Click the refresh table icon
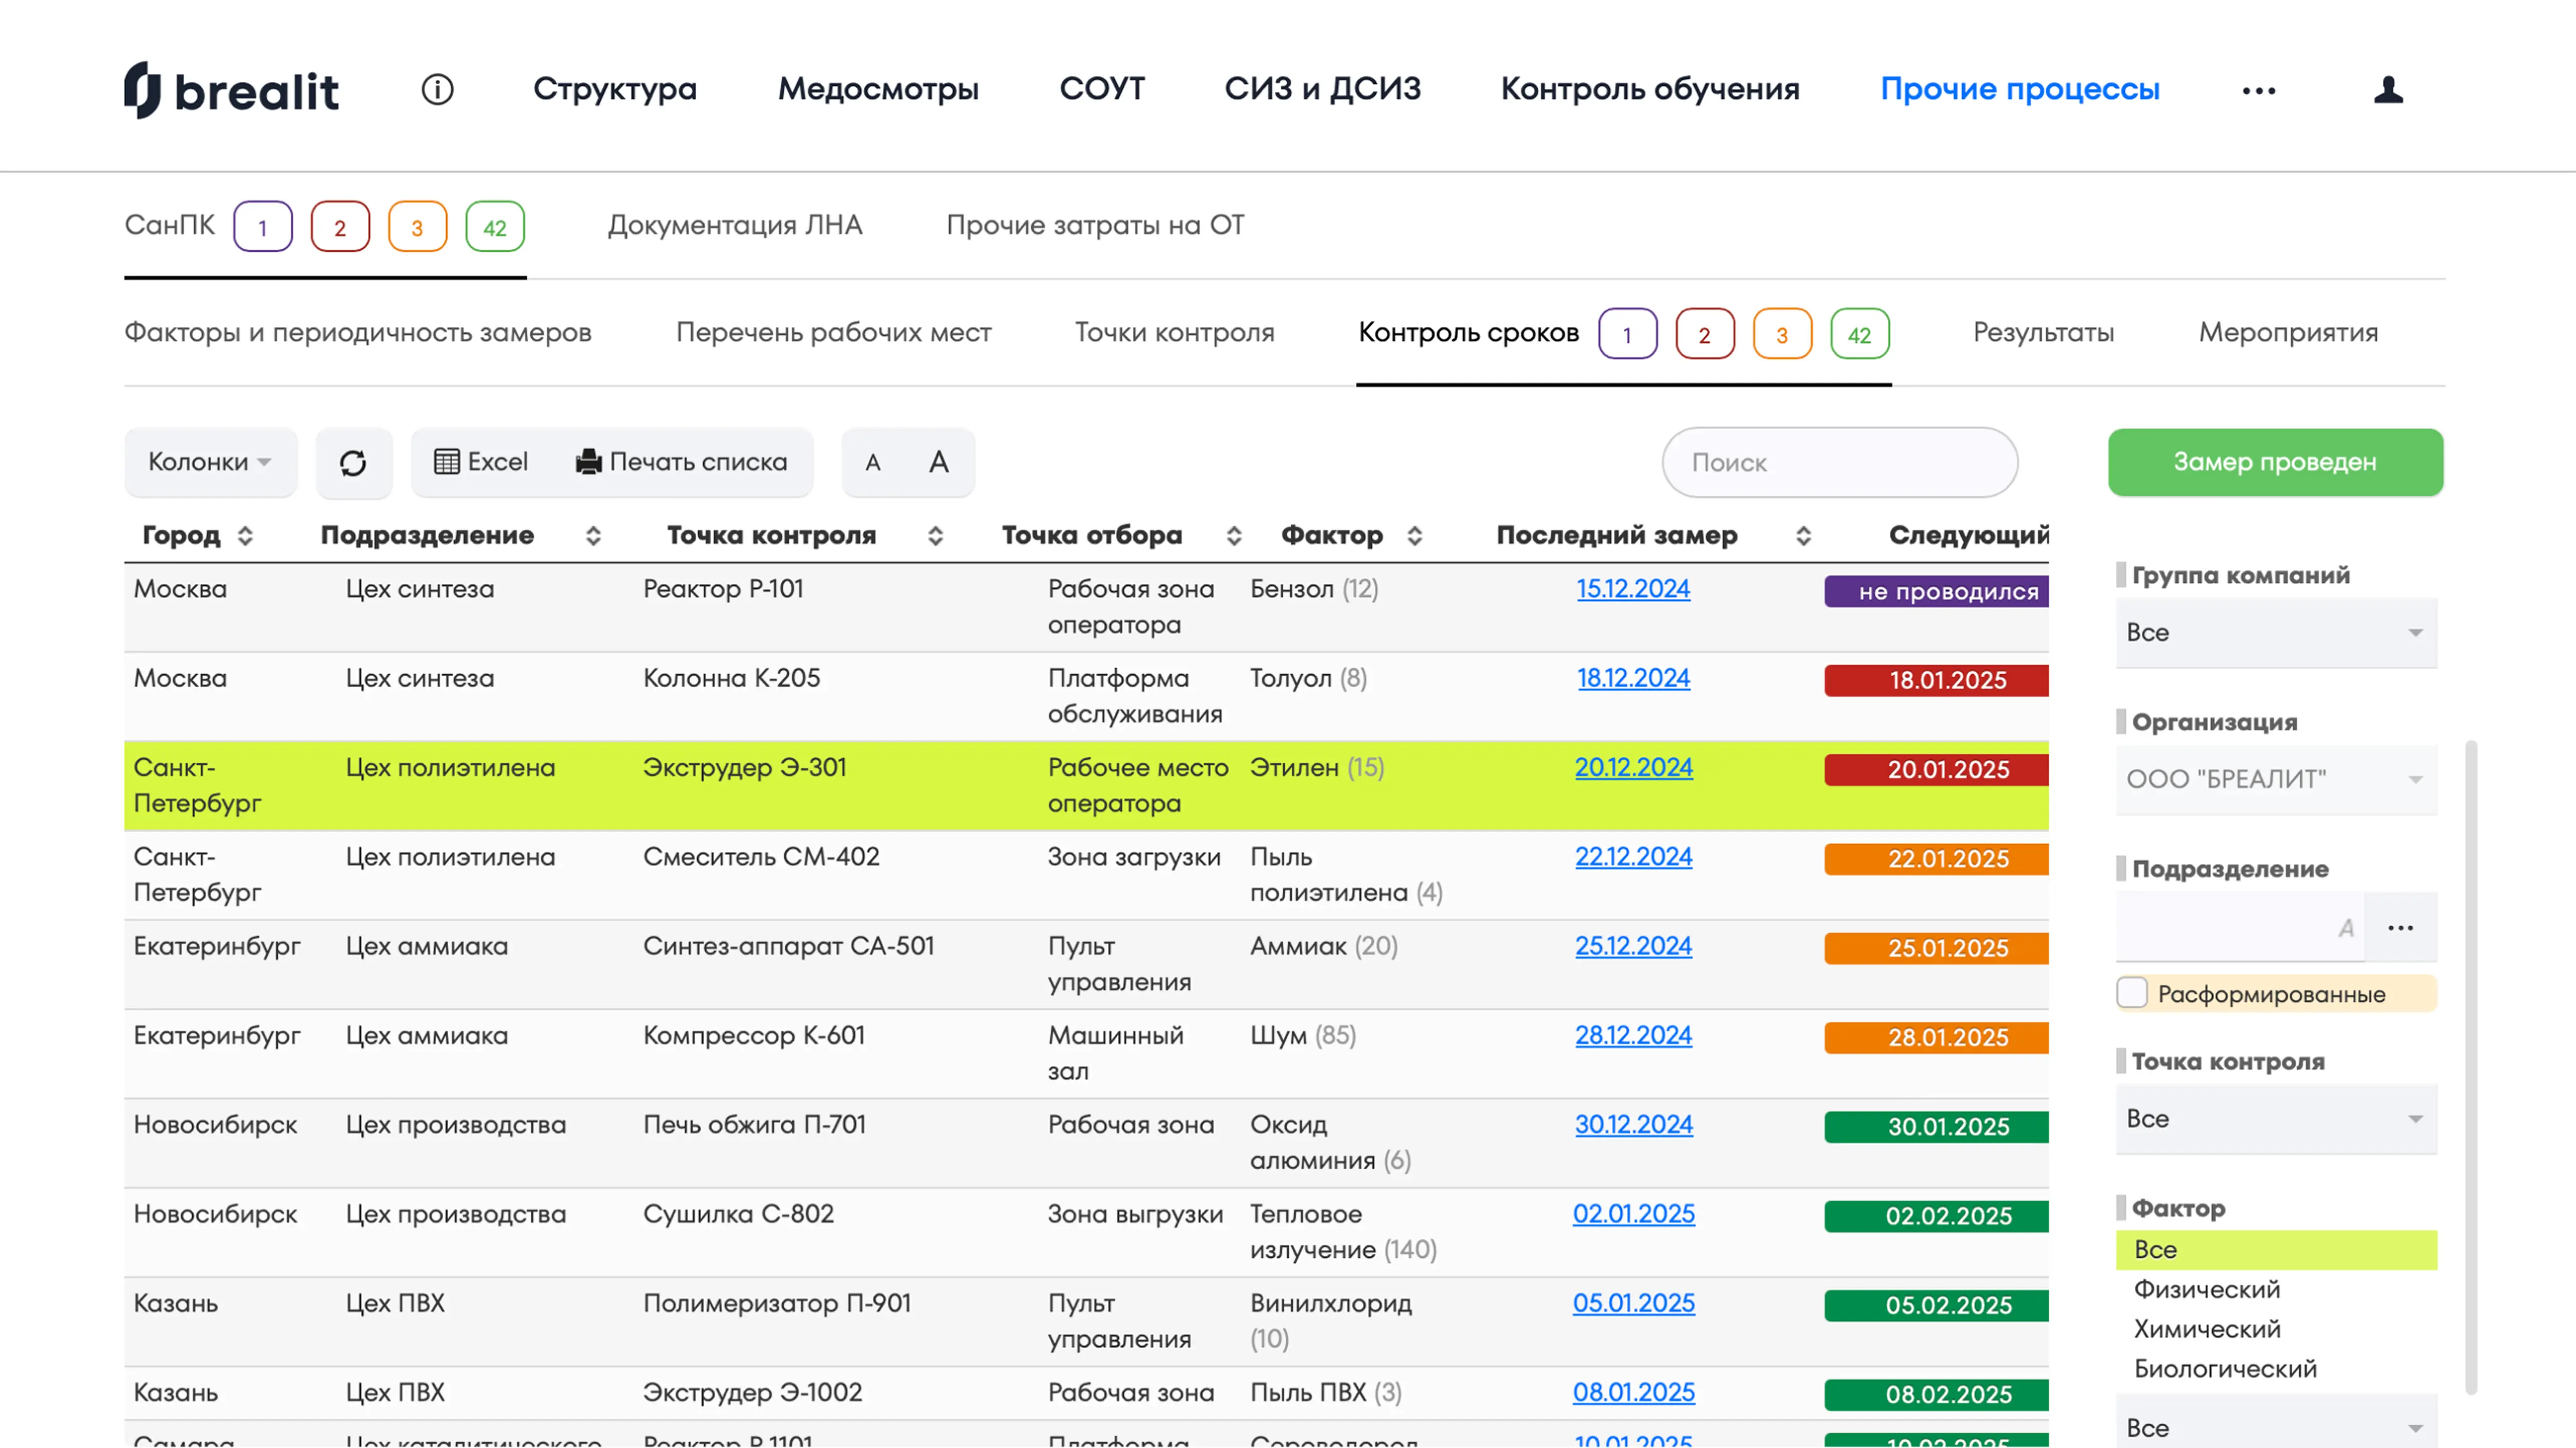The height and width of the screenshot is (1448, 2576). click(353, 463)
